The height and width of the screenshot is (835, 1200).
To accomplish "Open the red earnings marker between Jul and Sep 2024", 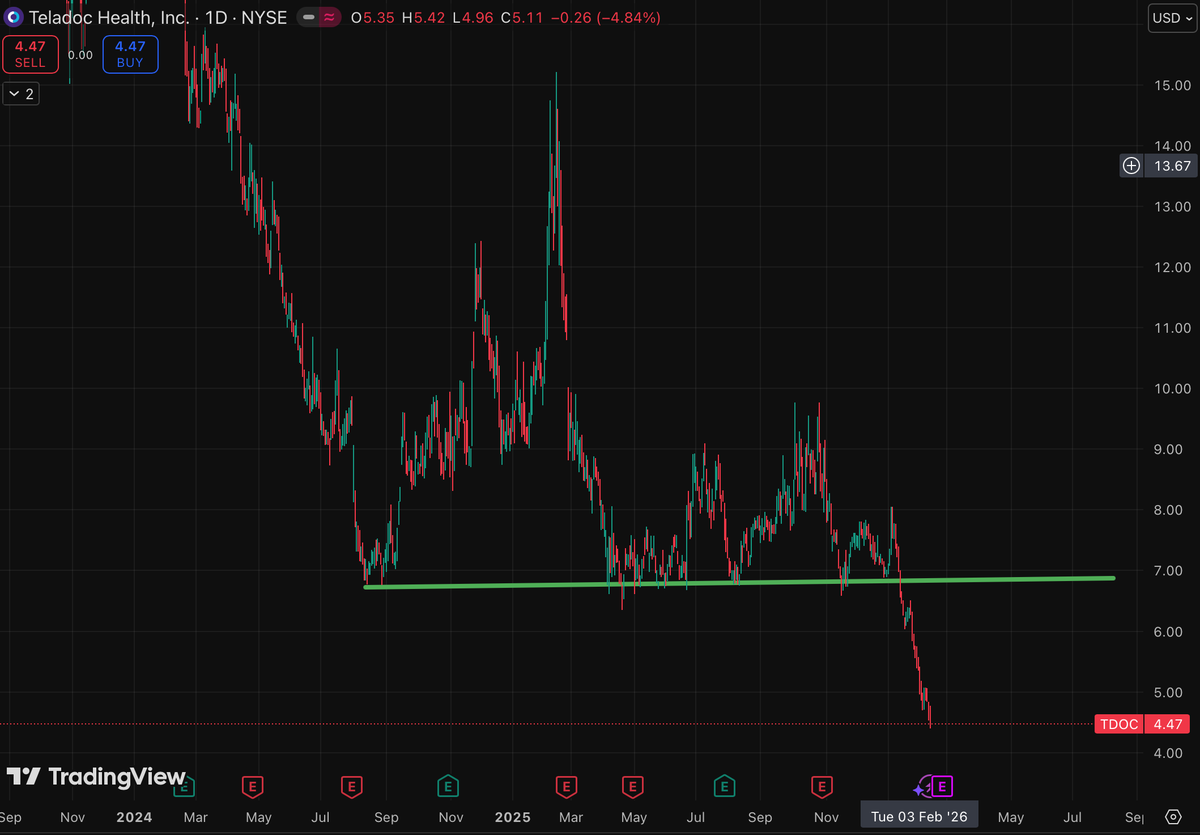I will coord(351,787).
